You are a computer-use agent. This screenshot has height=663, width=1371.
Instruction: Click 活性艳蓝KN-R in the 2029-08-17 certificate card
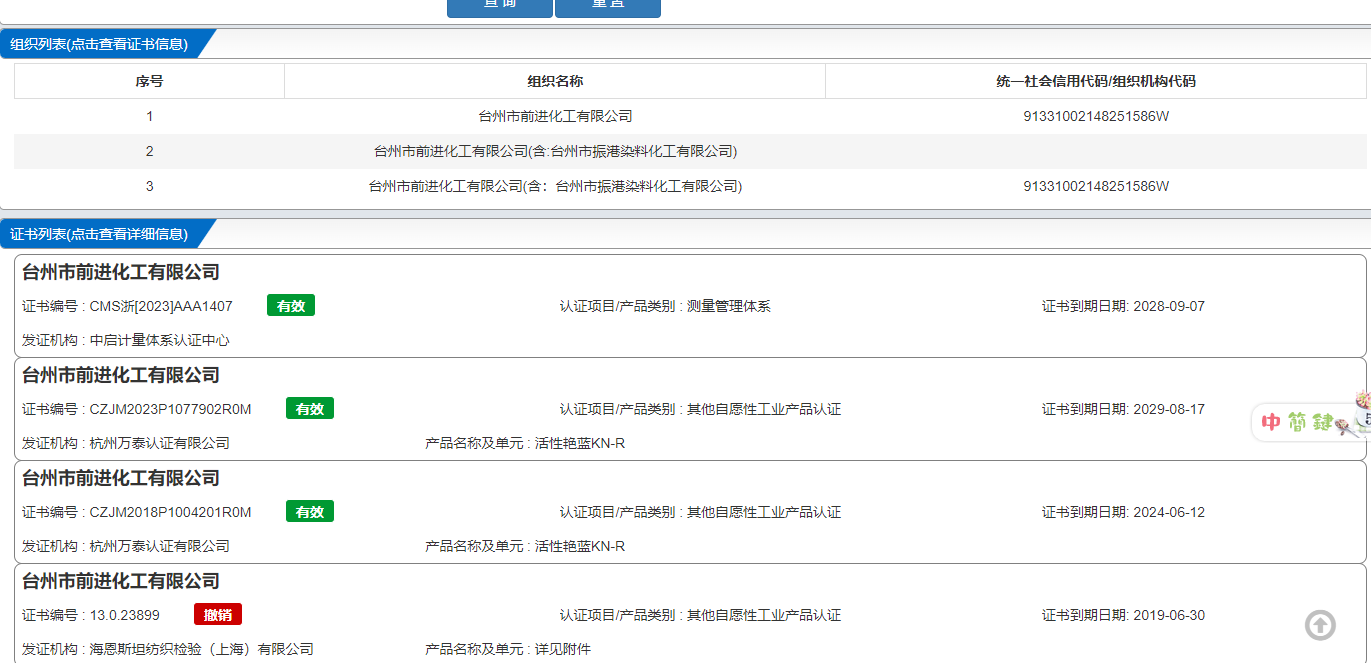[x=580, y=443]
